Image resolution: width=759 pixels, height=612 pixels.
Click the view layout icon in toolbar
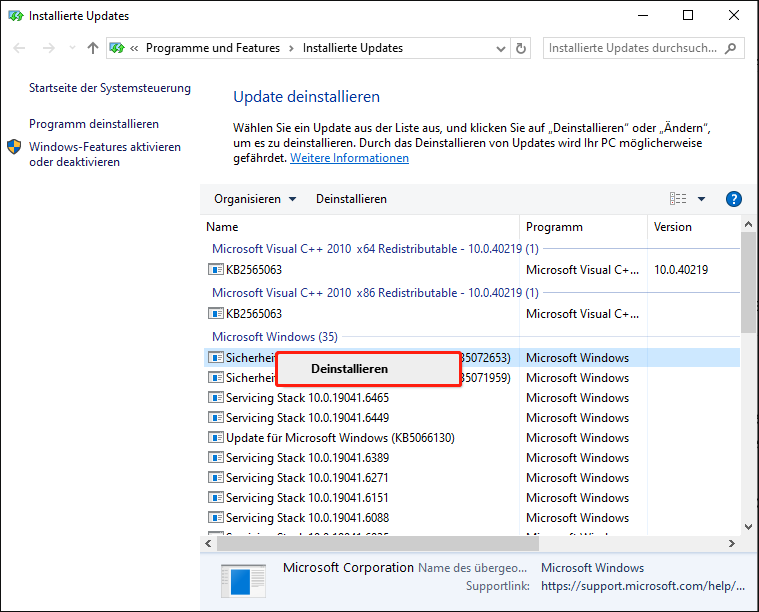tap(678, 199)
